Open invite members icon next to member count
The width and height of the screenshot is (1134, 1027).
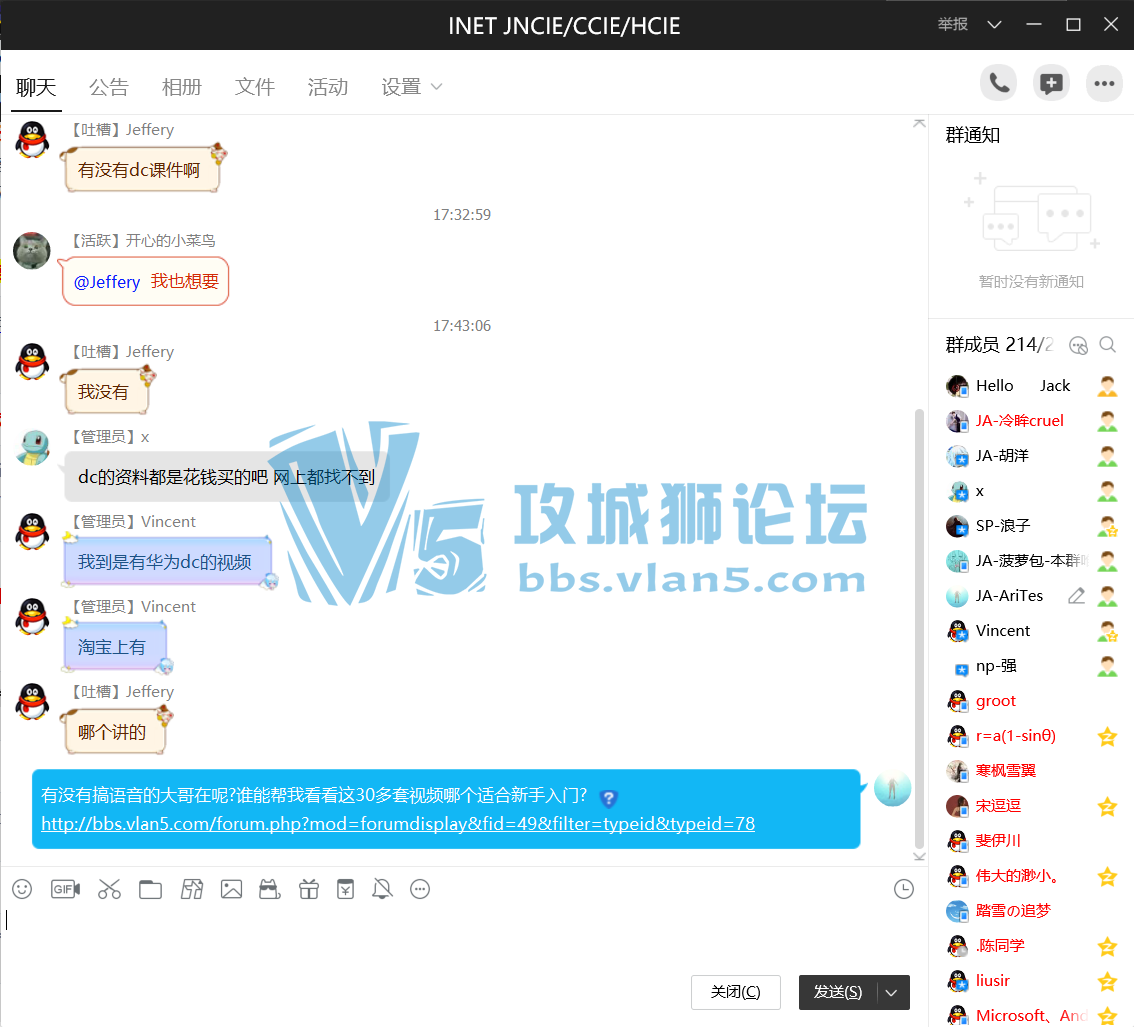(1078, 345)
